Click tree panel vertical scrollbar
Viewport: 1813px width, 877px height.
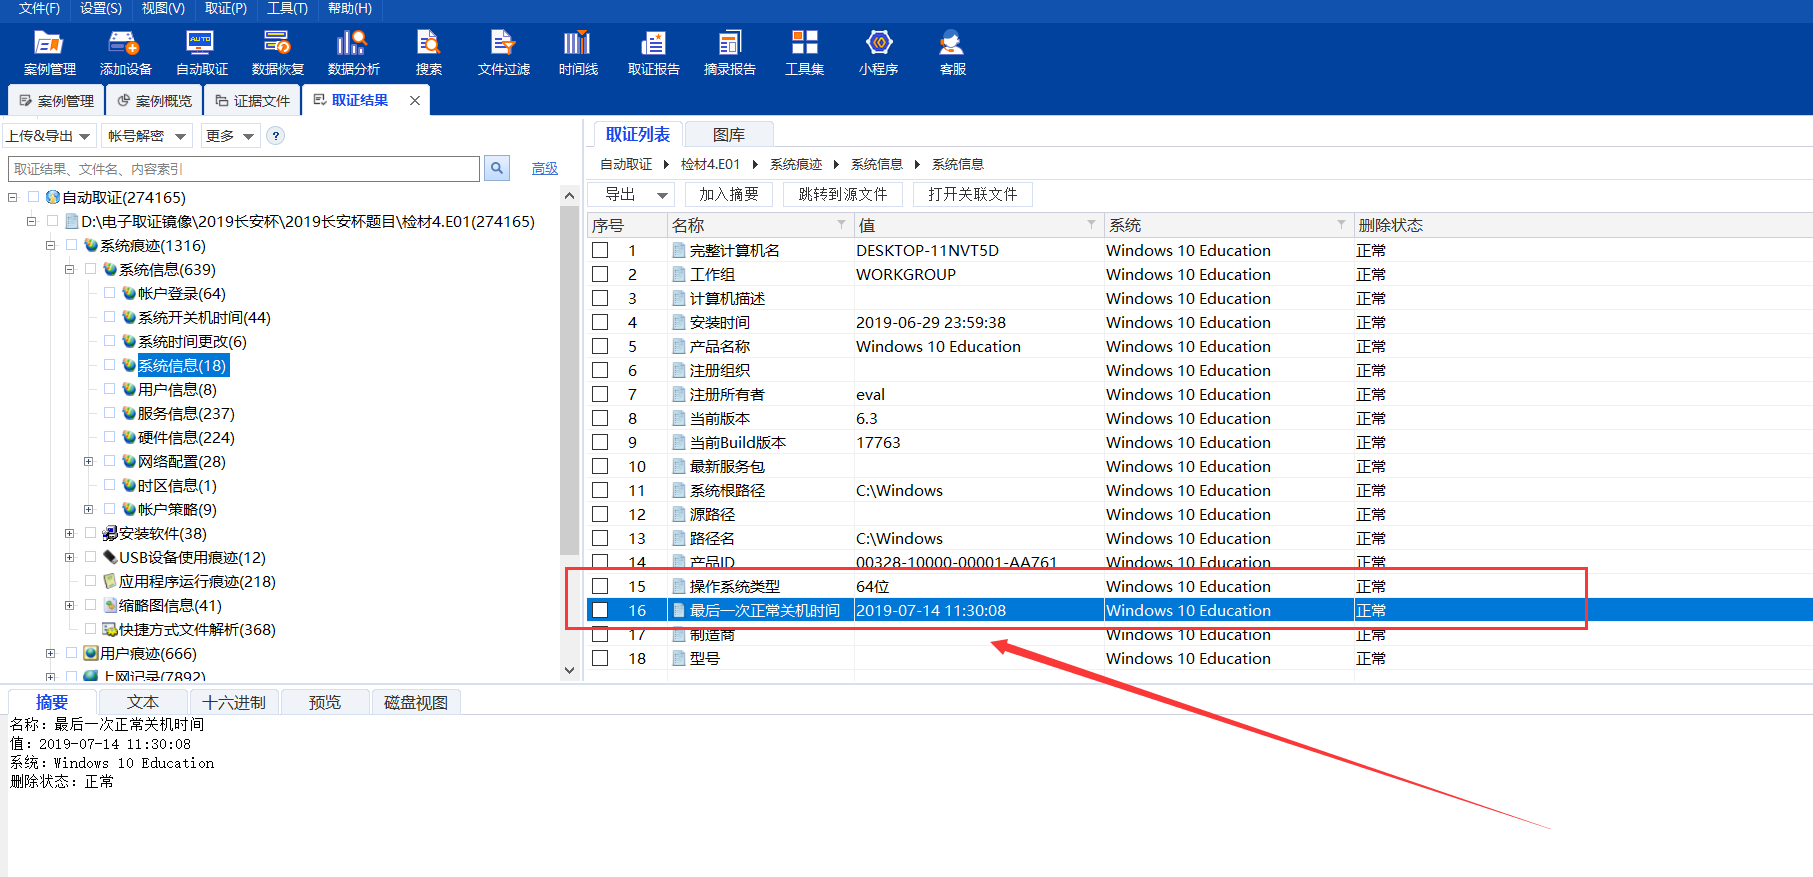pos(569,380)
